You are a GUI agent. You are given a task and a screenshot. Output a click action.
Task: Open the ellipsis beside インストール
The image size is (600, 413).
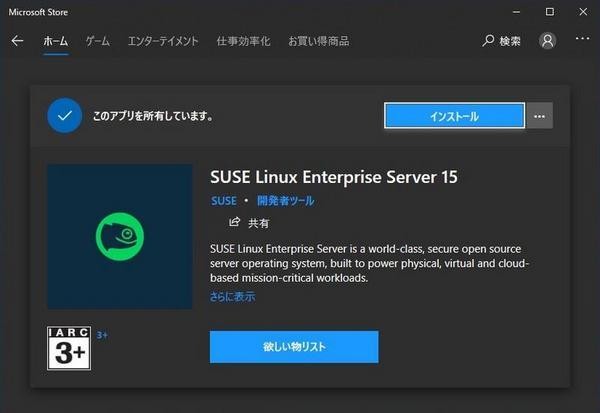[x=540, y=116]
